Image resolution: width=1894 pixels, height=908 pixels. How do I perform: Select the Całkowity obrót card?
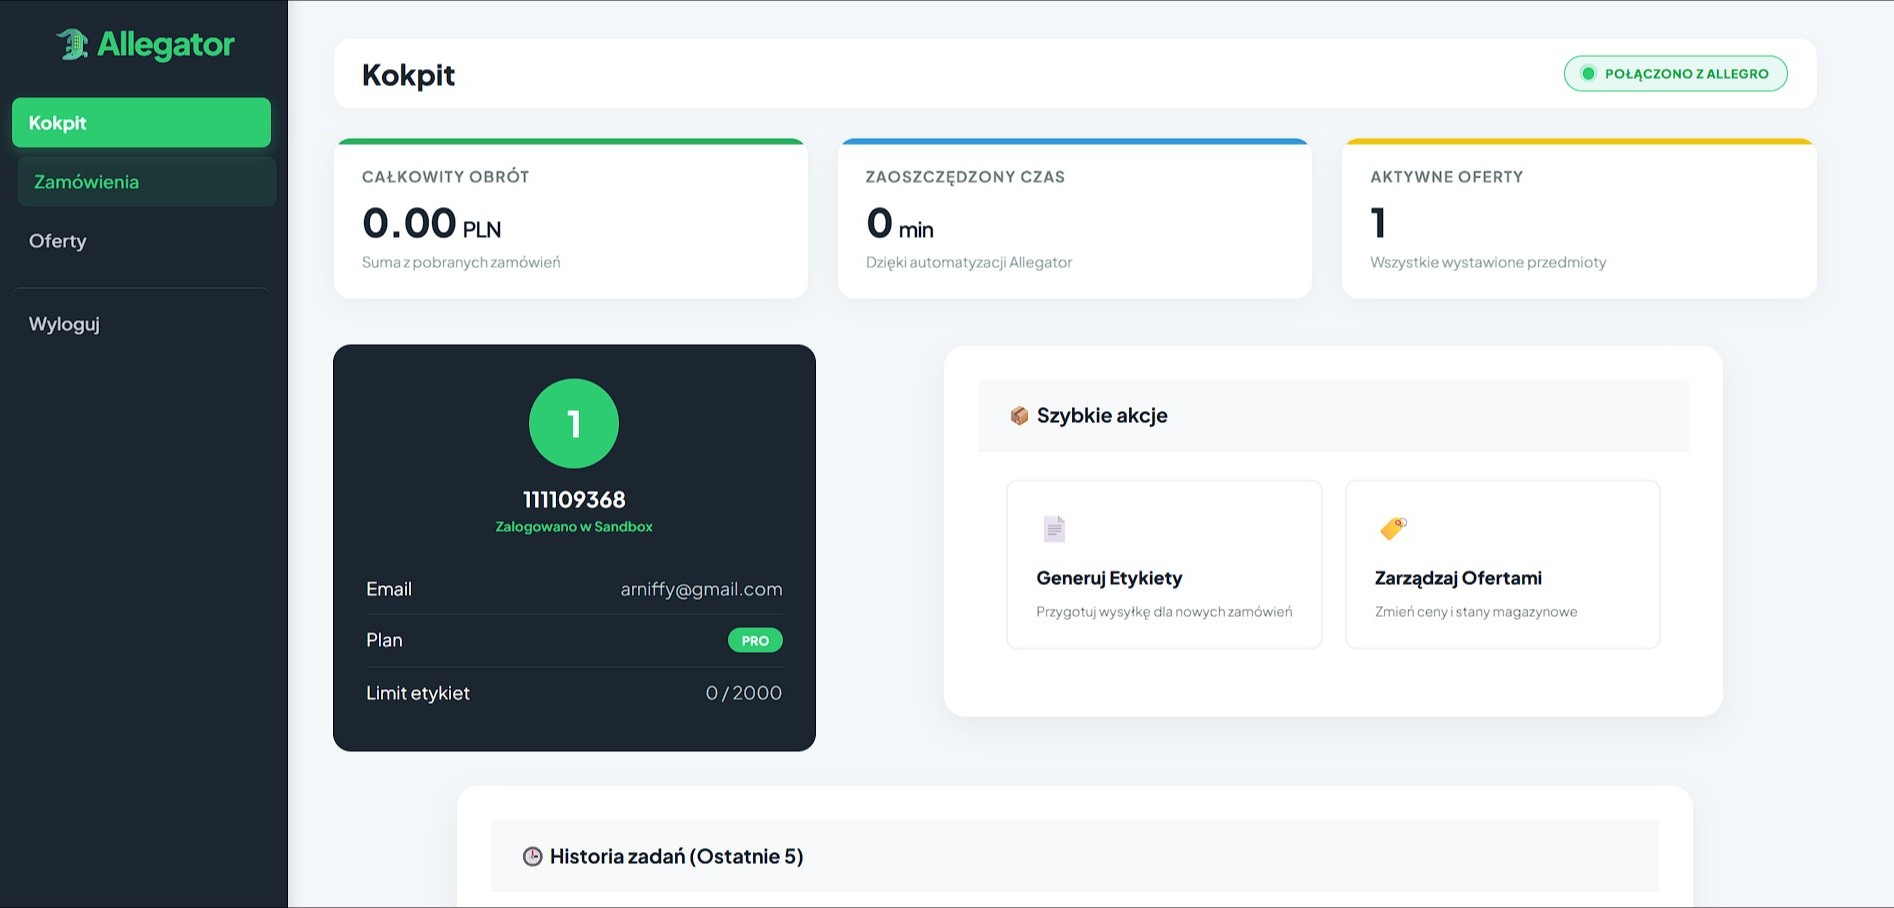[571, 218]
